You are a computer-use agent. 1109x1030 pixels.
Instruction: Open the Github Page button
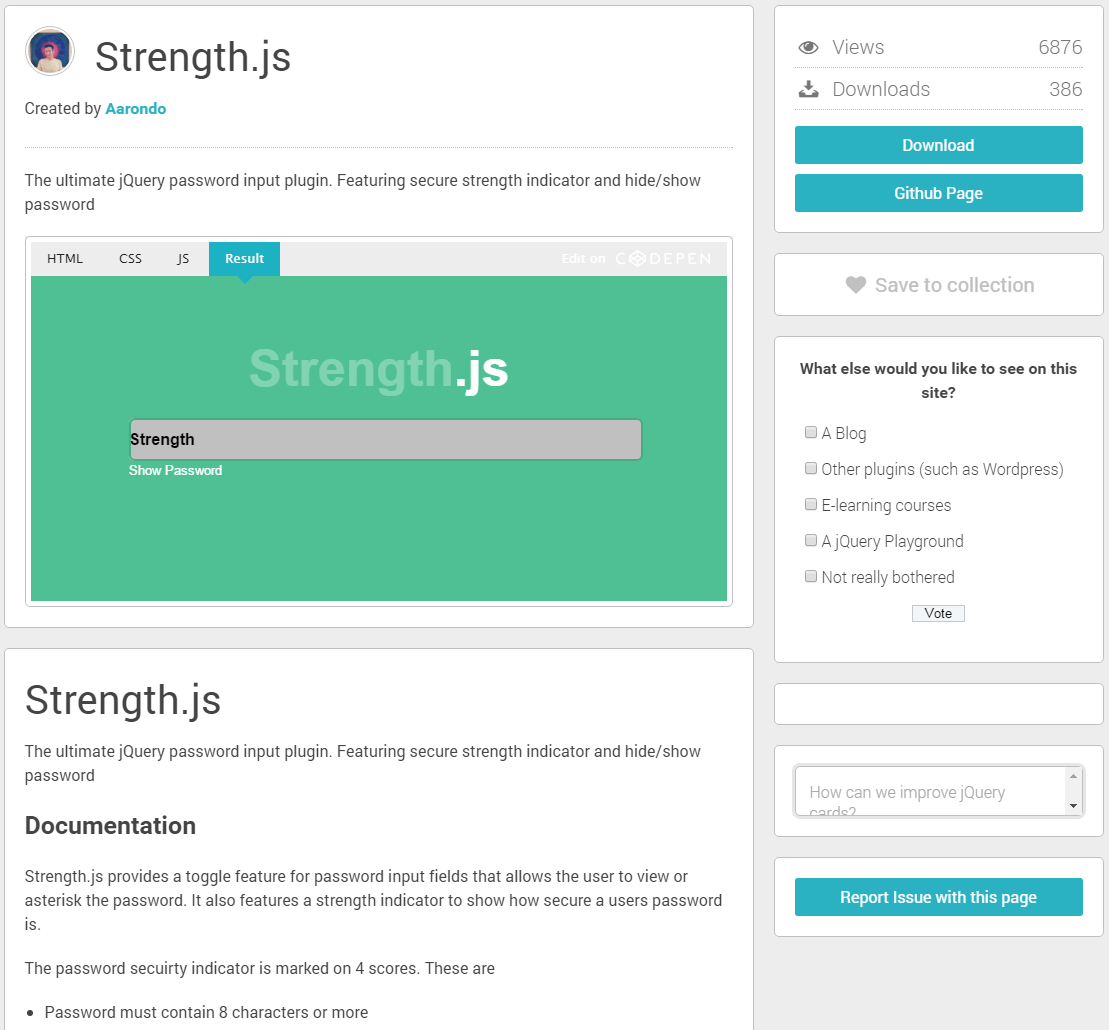(938, 193)
